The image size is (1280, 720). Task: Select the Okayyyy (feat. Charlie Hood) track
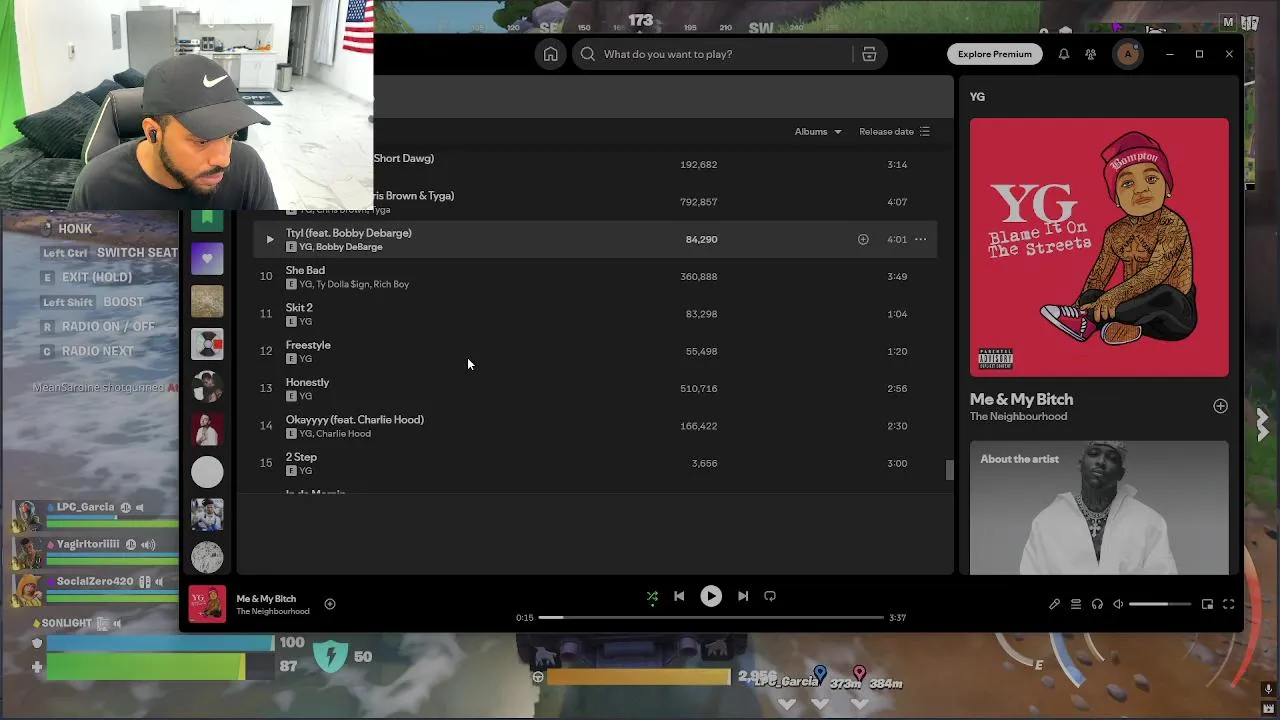click(x=595, y=426)
